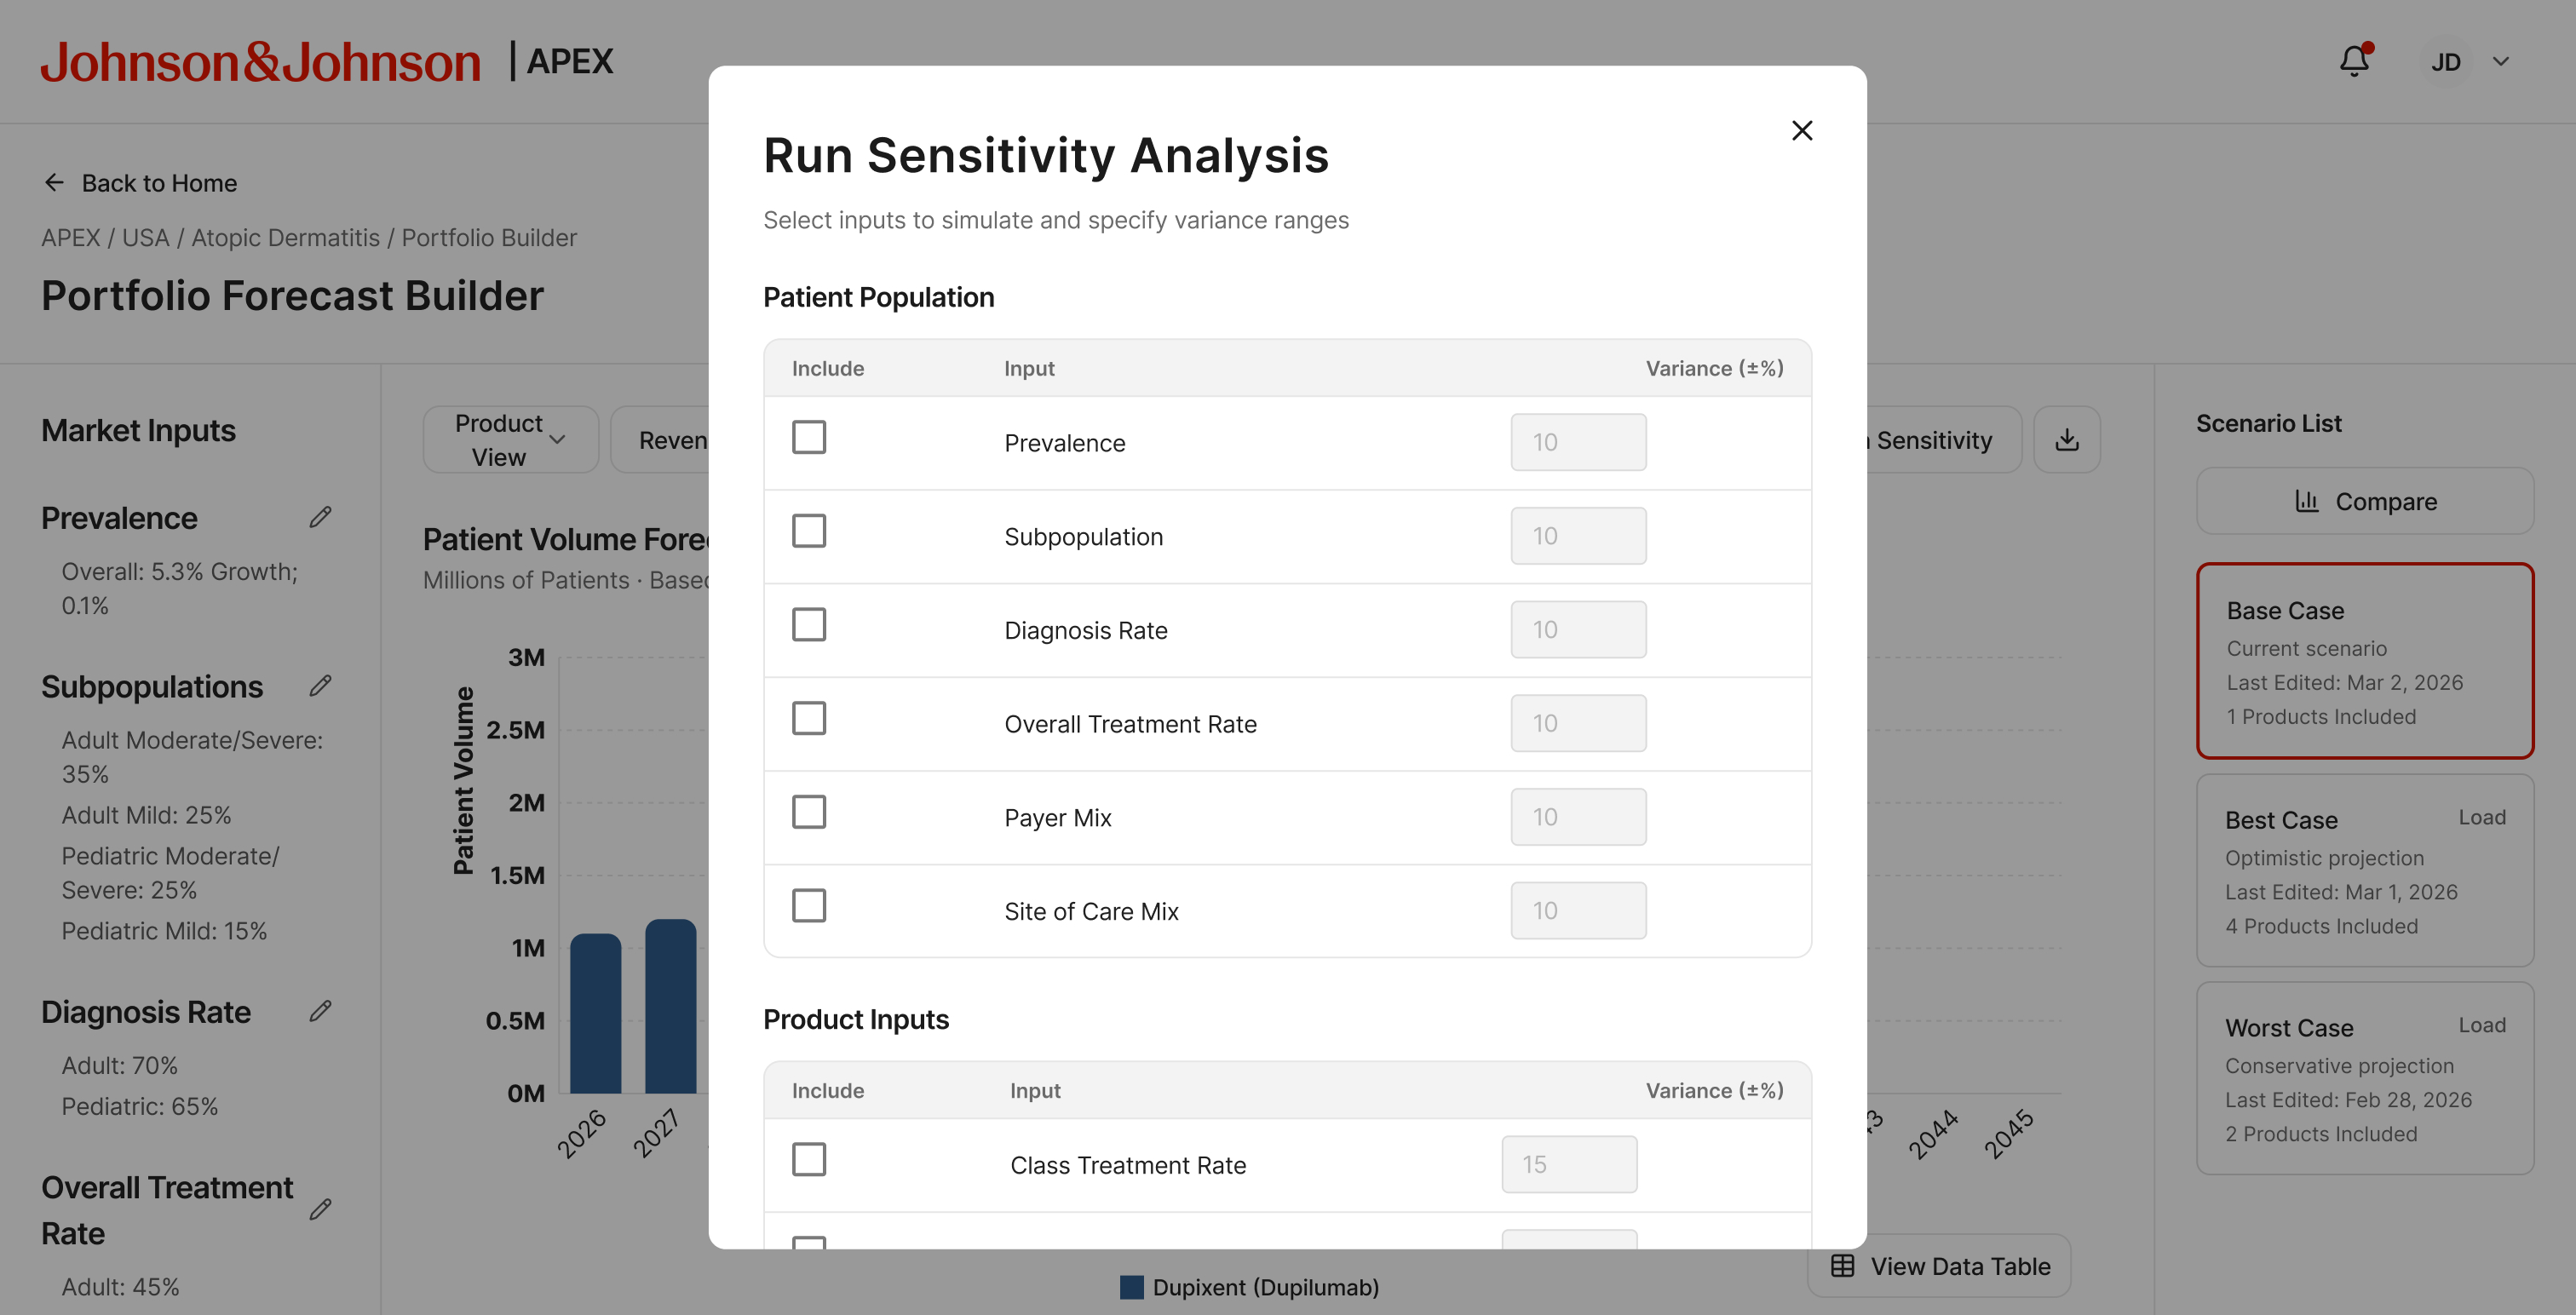This screenshot has height=1315, width=2576.
Task: Click the Best Case scenario card title
Action: (x=2281, y=821)
